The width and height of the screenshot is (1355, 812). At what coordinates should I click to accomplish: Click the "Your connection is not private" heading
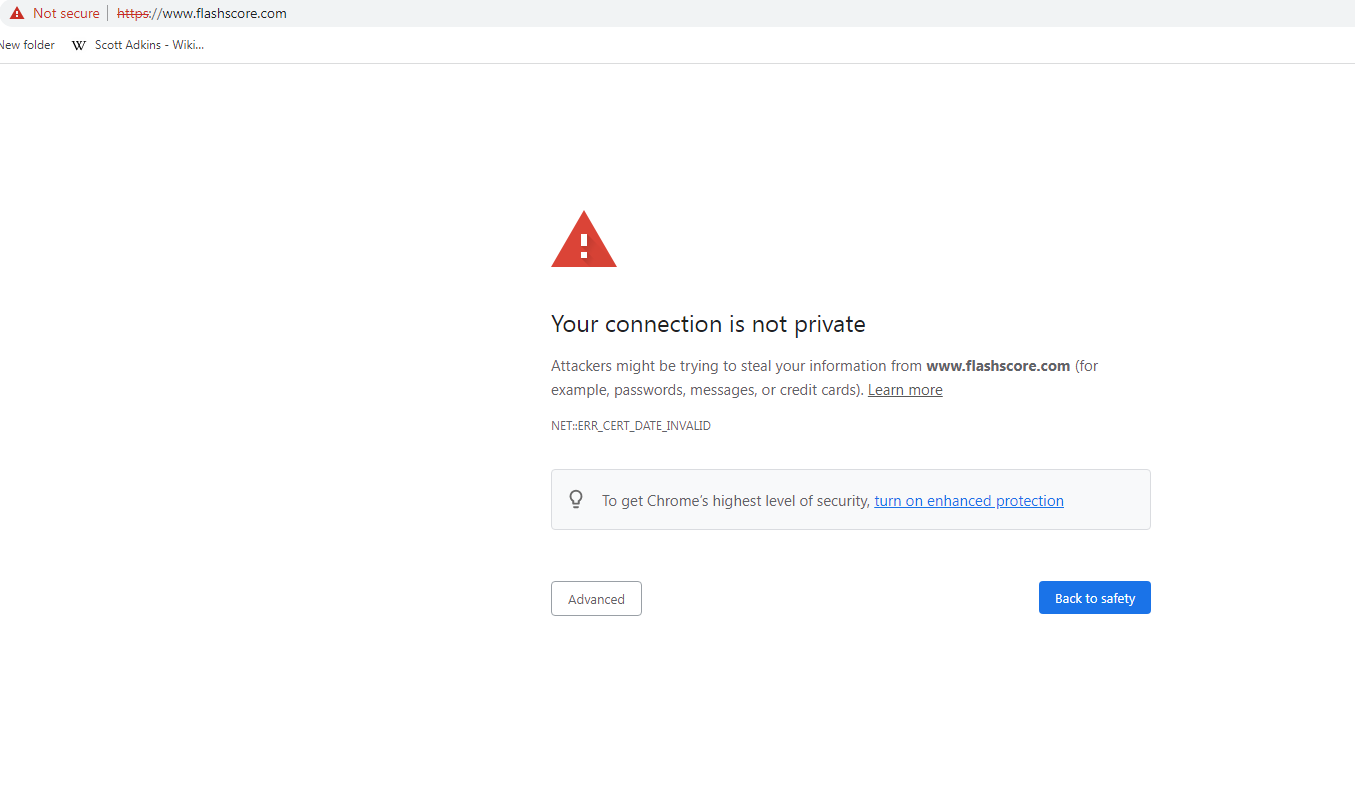click(x=708, y=324)
